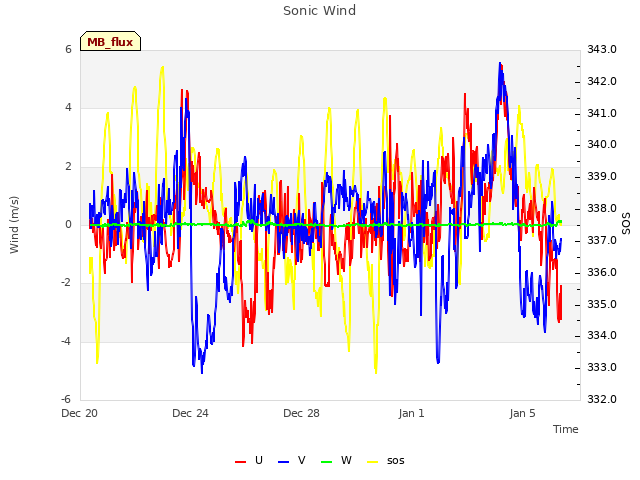The height and width of the screenshot is (480, 640).
Task: Click the 335.0 right-axis value
Action: coord(602,304)
